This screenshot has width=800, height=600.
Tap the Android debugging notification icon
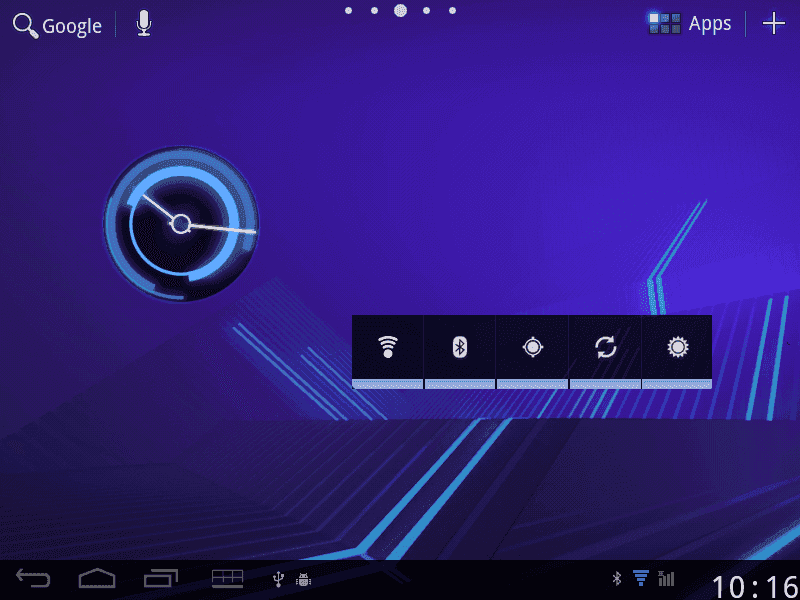(x=304, y=579)
